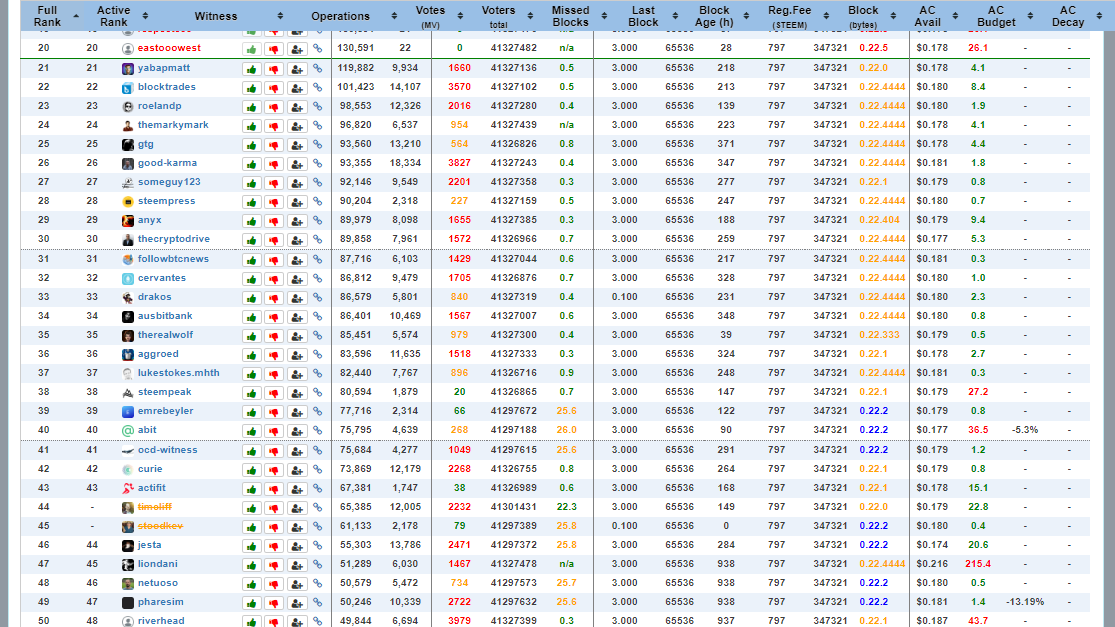Upvote the blocktrades witness with thumbs-up
Screen dimensions: 1115x627
pos(250,87)
